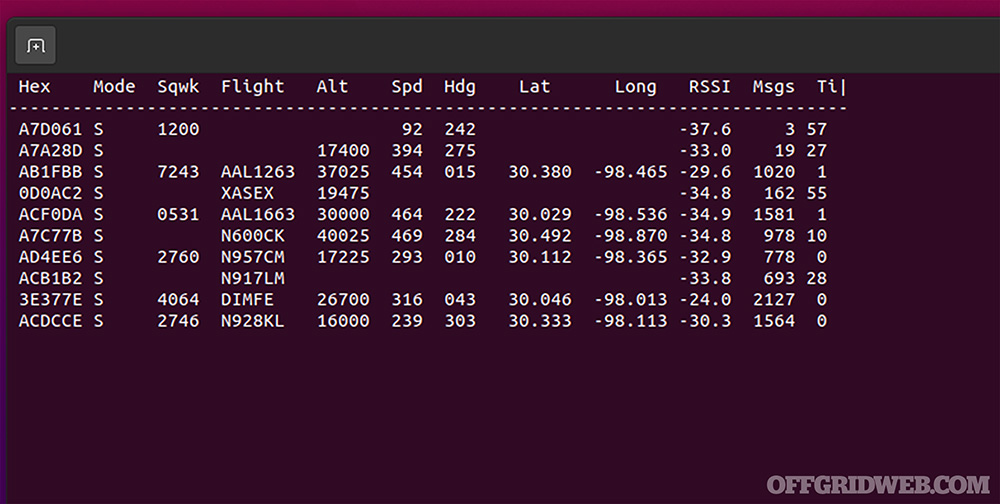Viewport: 1000px width, 504px height.
Task: Click the N917LM flight callsign
Action: 252,279
